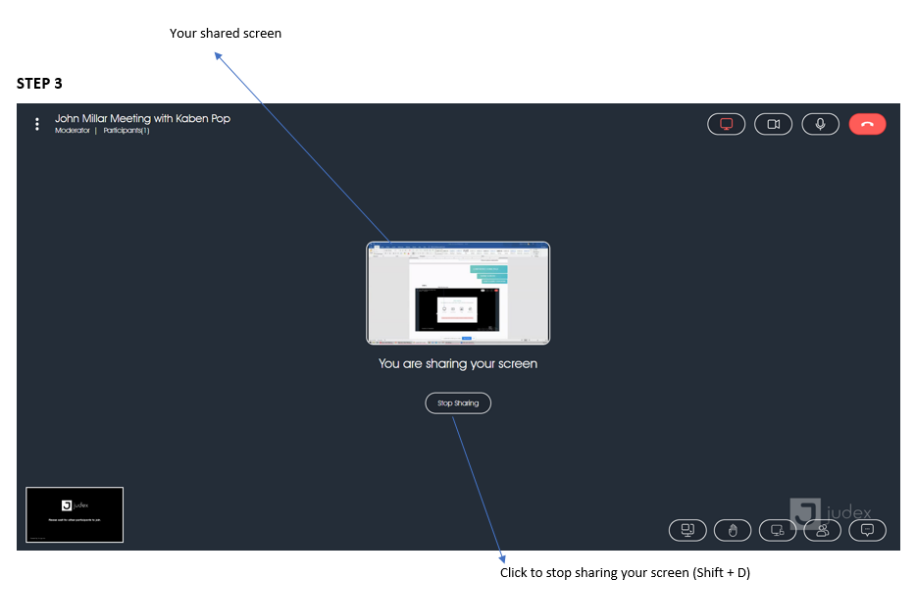This screenshot has height=598, width=915.
Task: Open the Participants(1) list link
Action: [x=126, y=131]
